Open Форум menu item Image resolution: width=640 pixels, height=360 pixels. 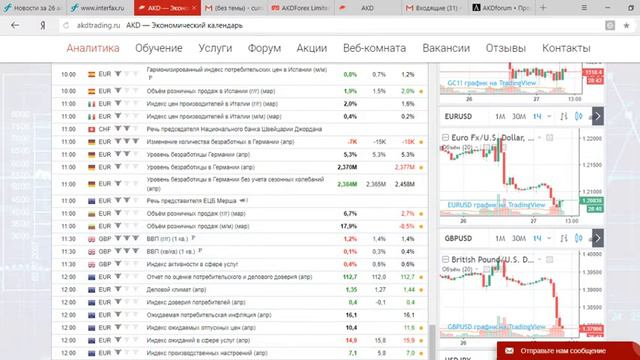(264, 48)
